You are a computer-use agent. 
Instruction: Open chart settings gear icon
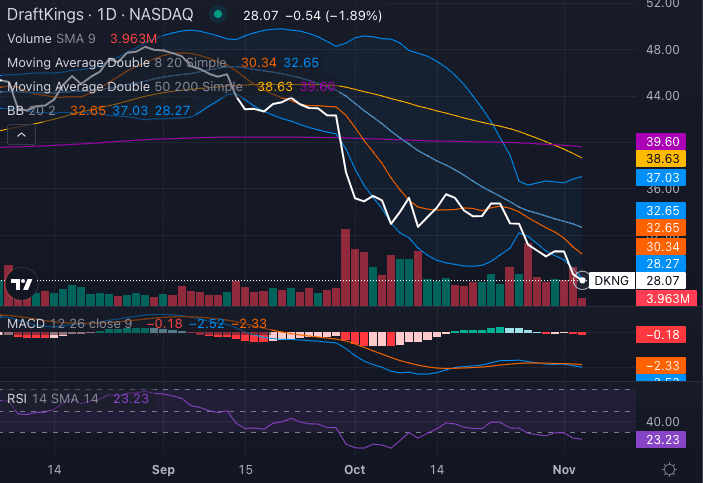668,468
